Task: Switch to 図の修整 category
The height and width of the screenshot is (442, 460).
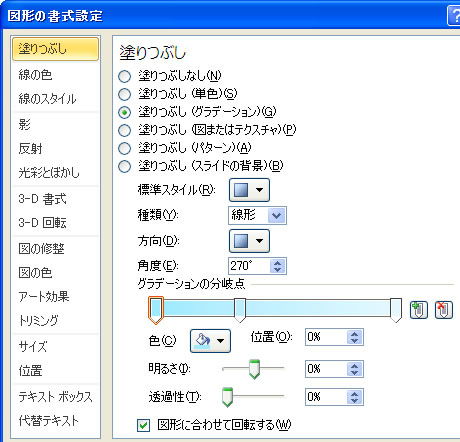Action: pyautogui.click(x=41, y=249)
